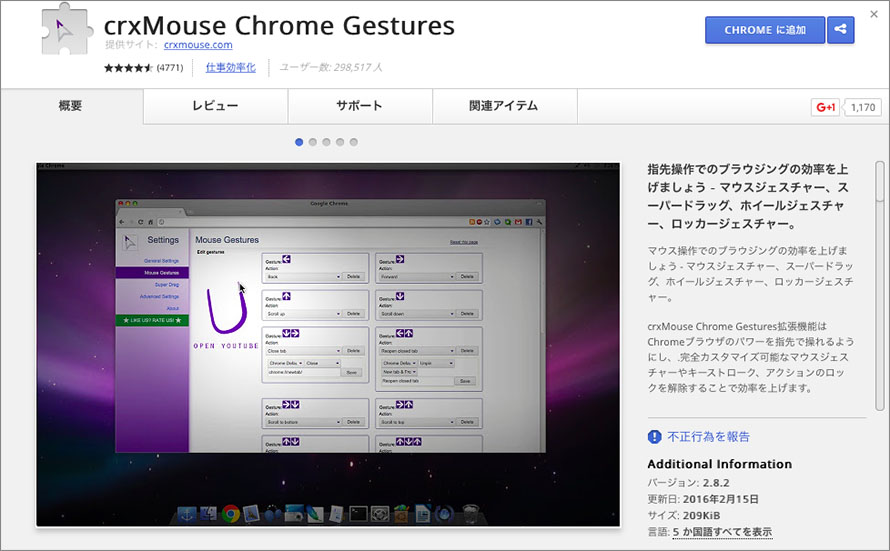Screen dimensions: 890x551
Task: Open the Reopen closed tab dropdown in screenshot
Action: (x=417, y=351)
